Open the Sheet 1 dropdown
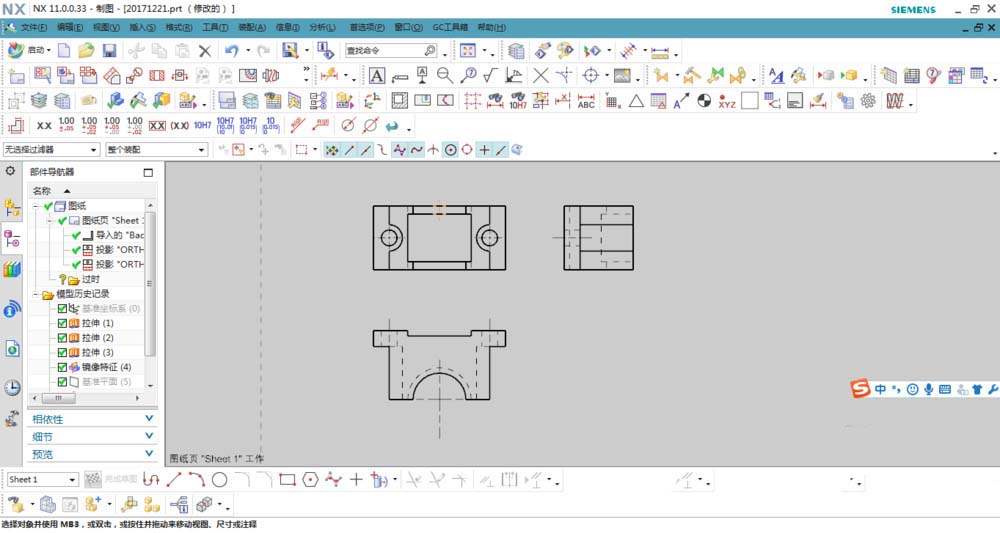Viewport: 1000px width, 533px height. click(x=43, y=479)
